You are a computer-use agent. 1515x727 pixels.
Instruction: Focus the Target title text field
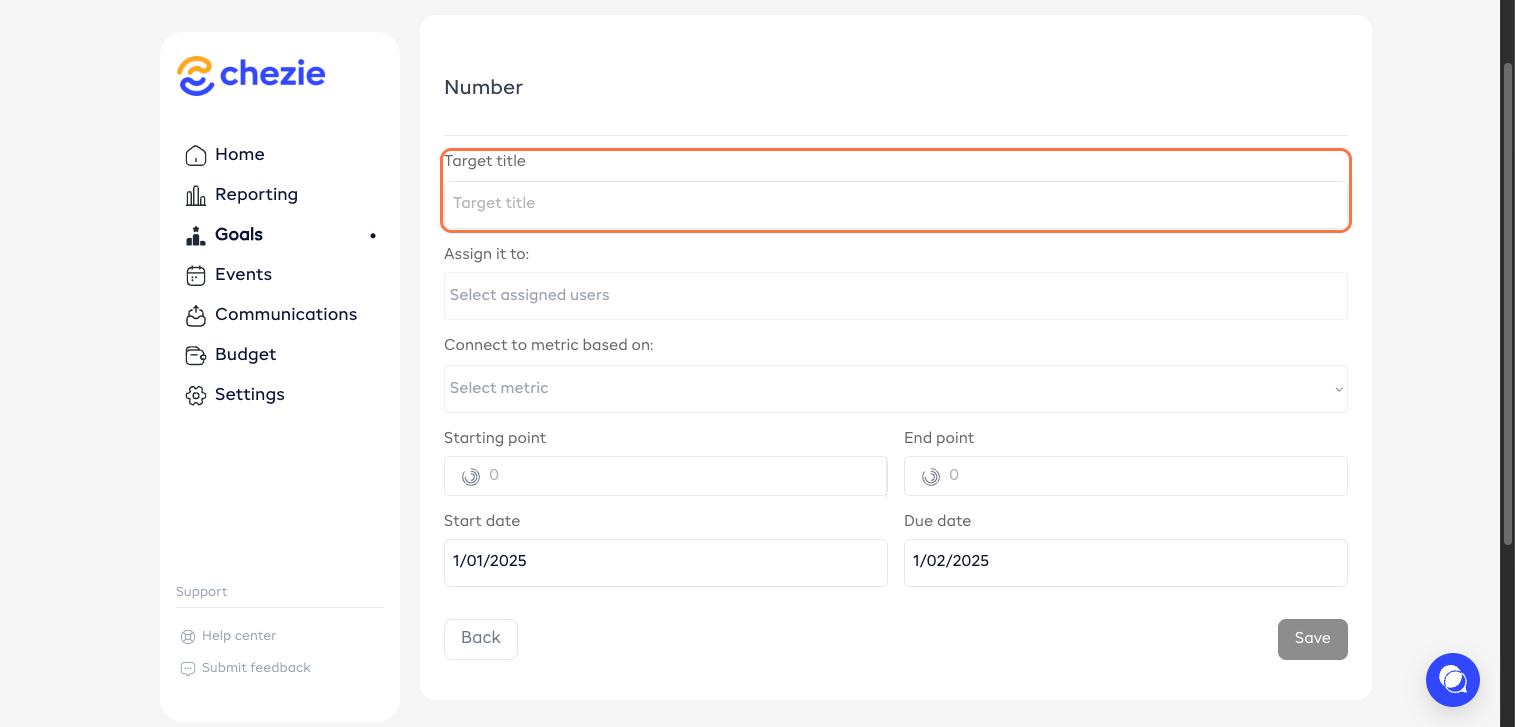895,204
